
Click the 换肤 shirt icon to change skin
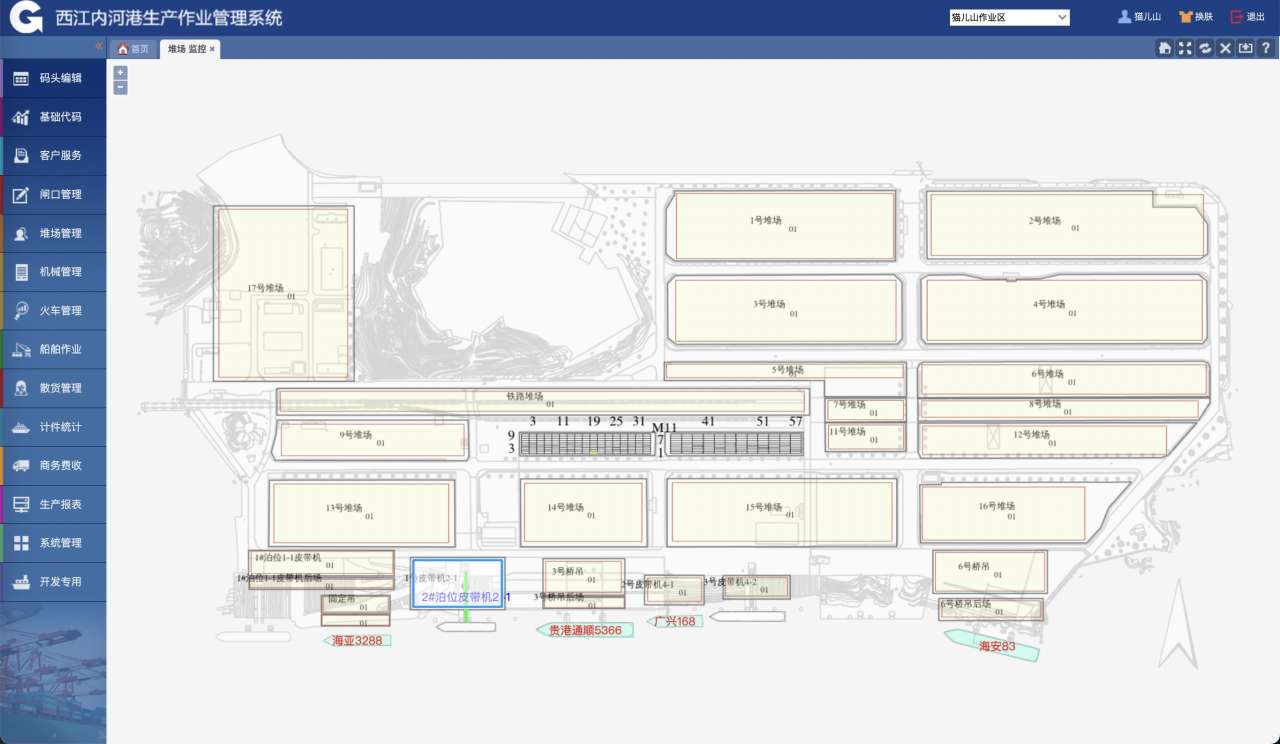pyautogui.click(x=1186, y=17)
